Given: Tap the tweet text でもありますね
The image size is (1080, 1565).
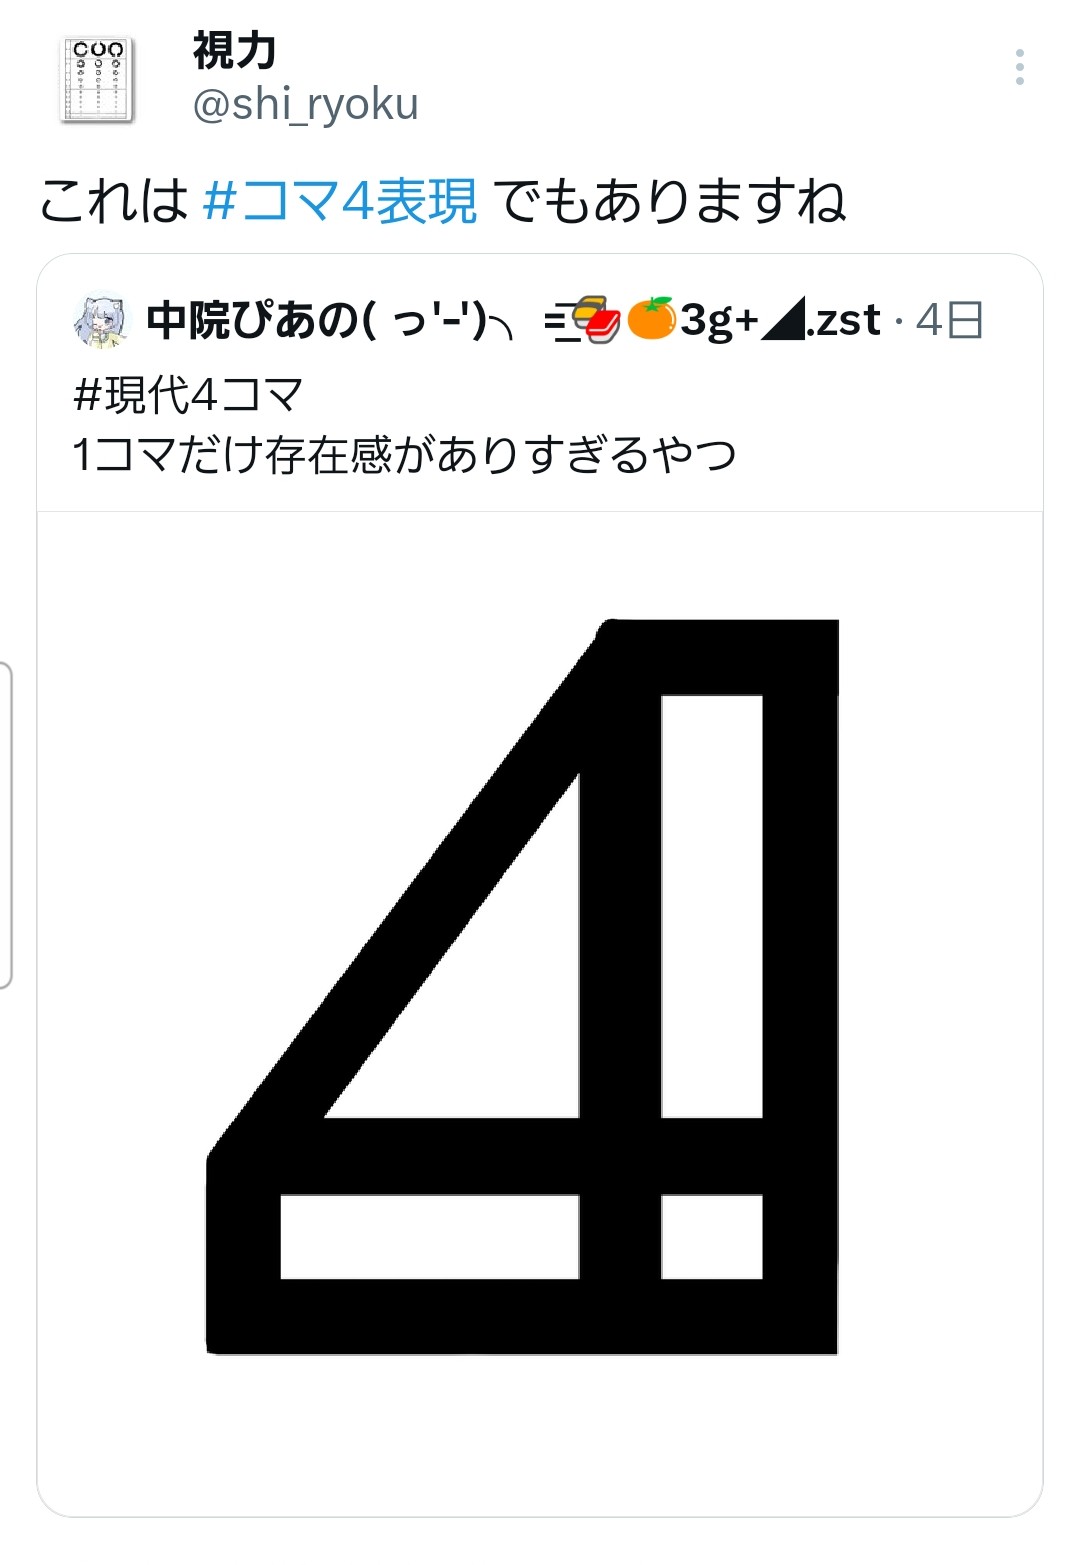Looking at the screenshot, I should point(670,200).
